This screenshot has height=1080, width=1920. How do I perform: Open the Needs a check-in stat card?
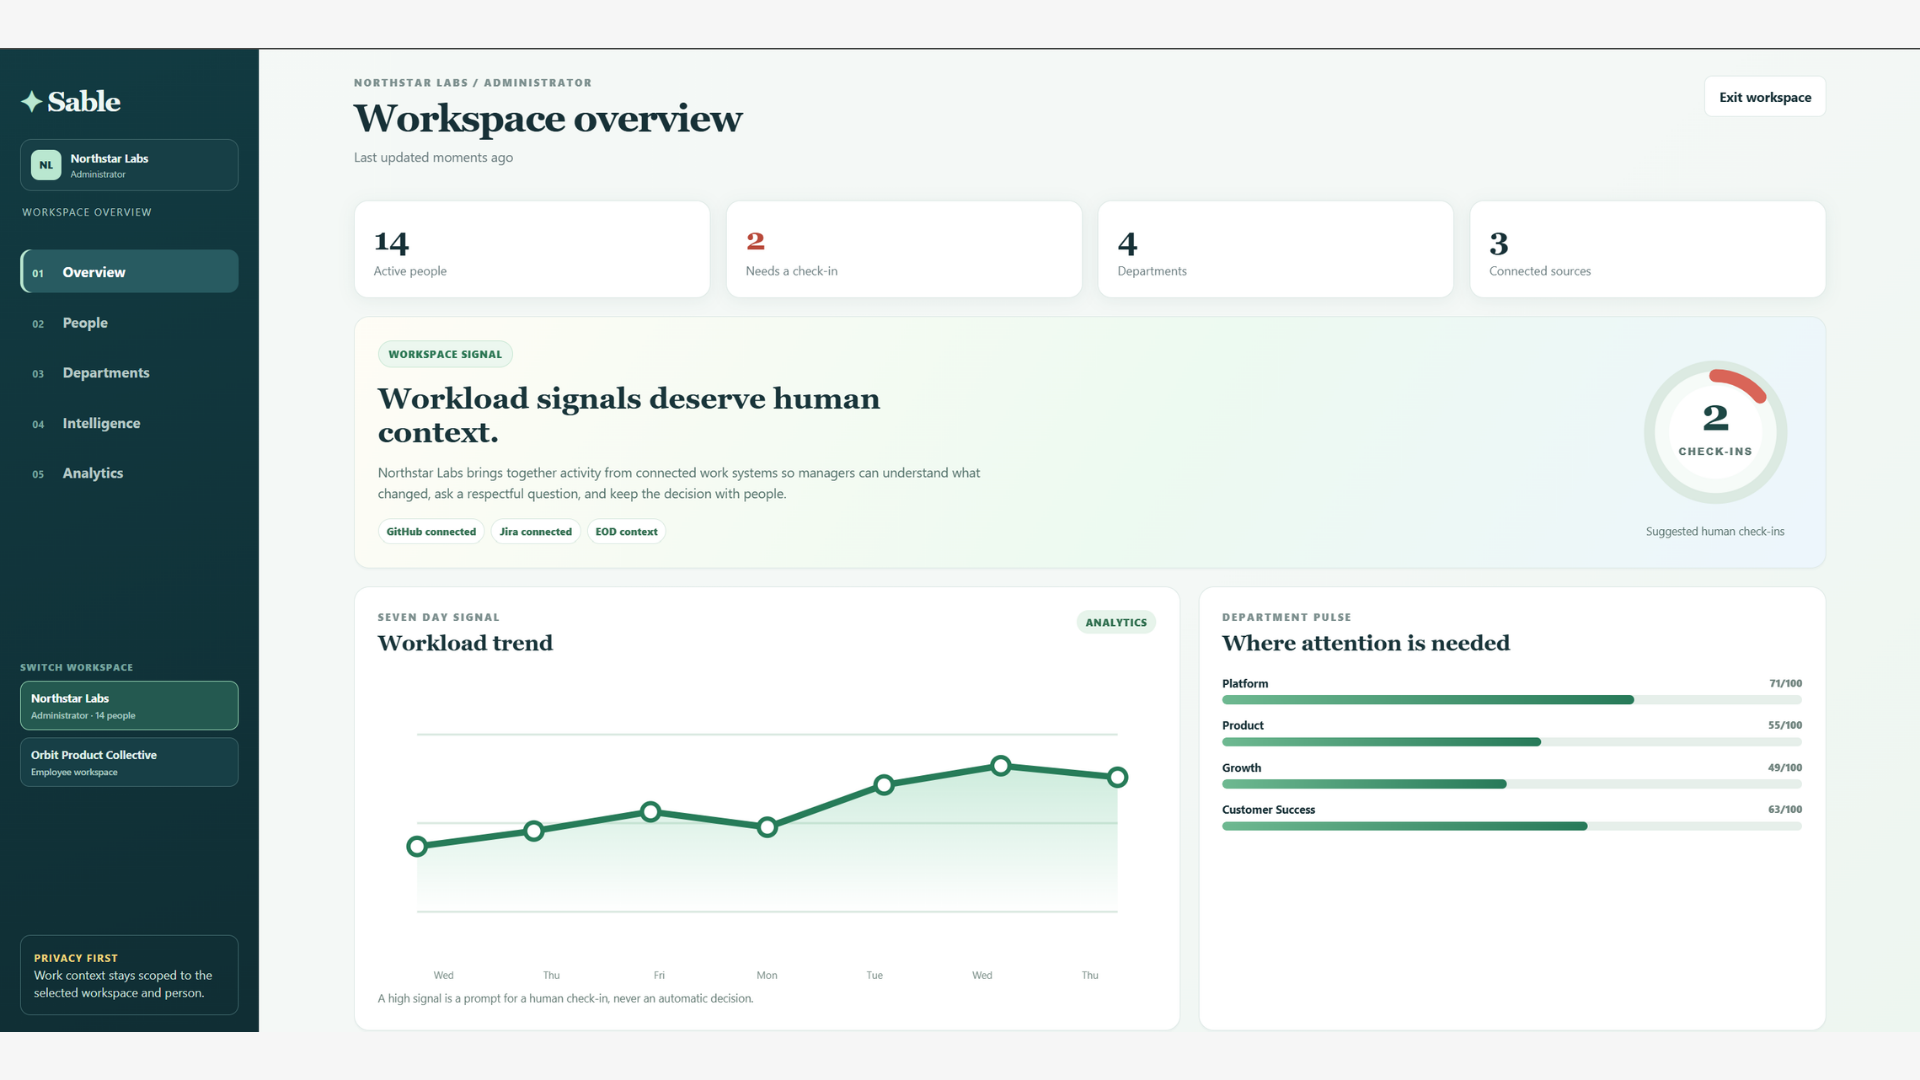pyautogui.click(x=904, y=249)
